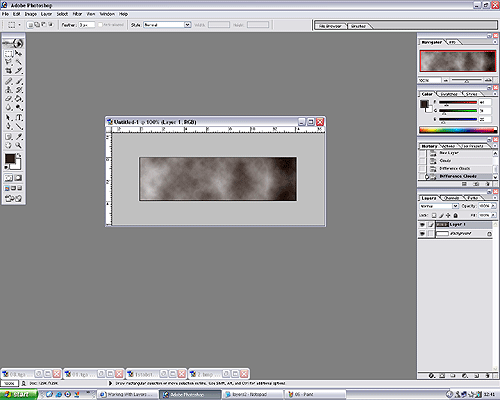
Task: Select the Rectangular Marquee tool
Action: pyautogui.click(x=9, y=54)
